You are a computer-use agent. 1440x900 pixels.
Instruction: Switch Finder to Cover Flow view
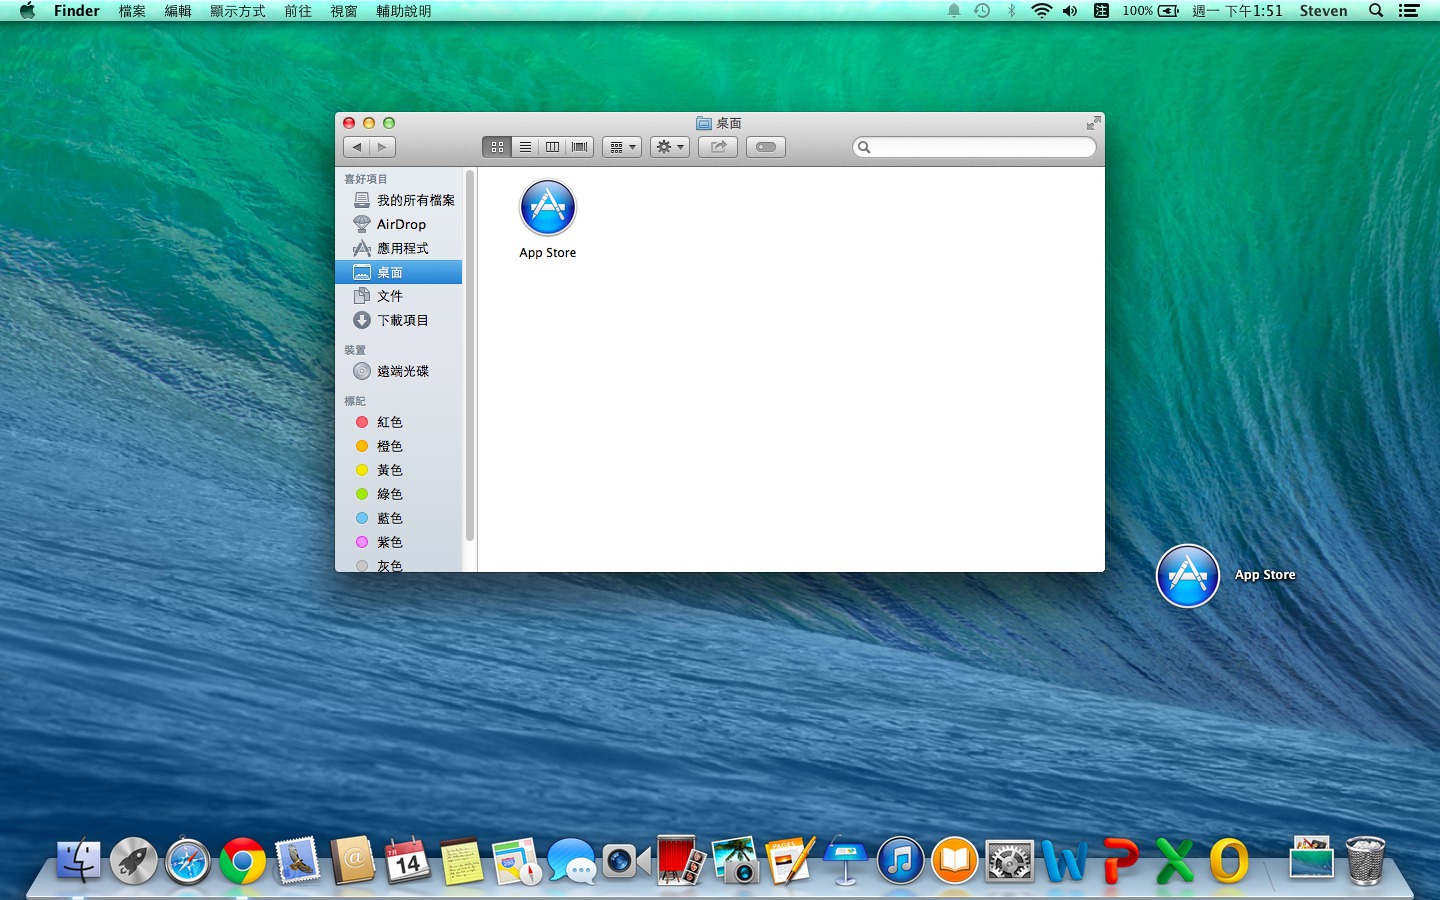580,147
